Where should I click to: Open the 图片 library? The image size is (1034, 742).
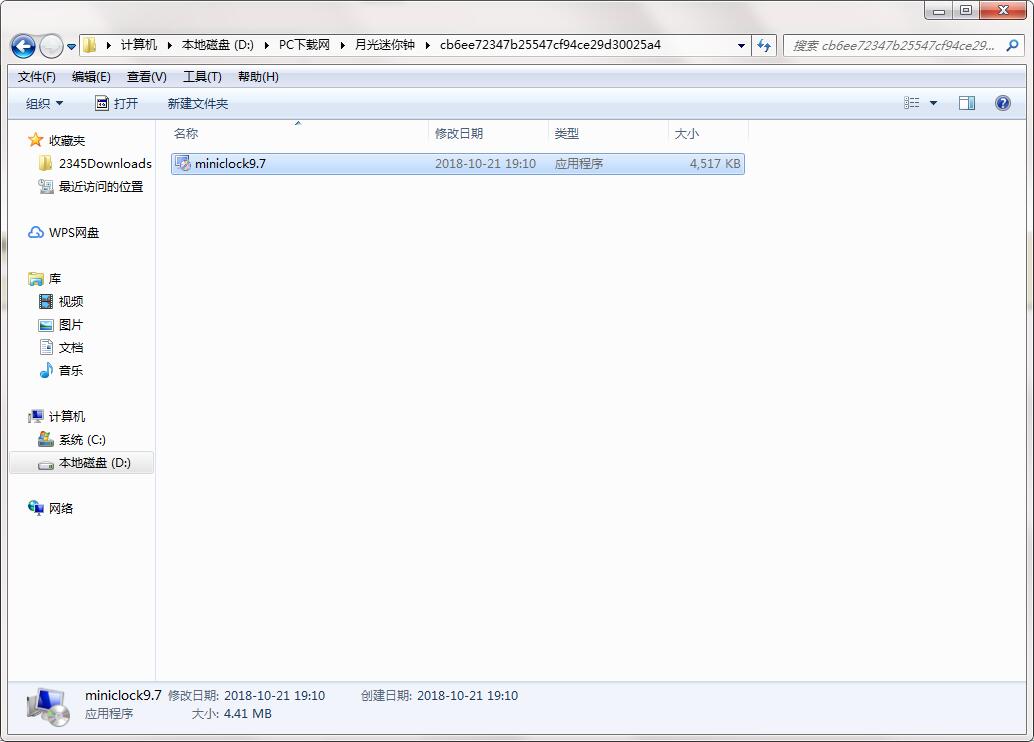tap(61, 325)
